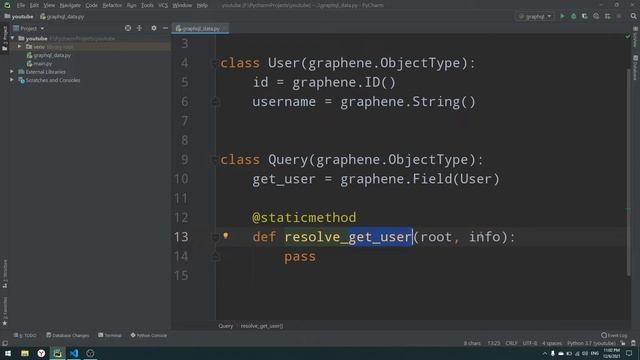Image resolution: width=640 pixels, height=360 pixels.
Task: Open File Explorer from the taskbar
Action: pos(25,353)
